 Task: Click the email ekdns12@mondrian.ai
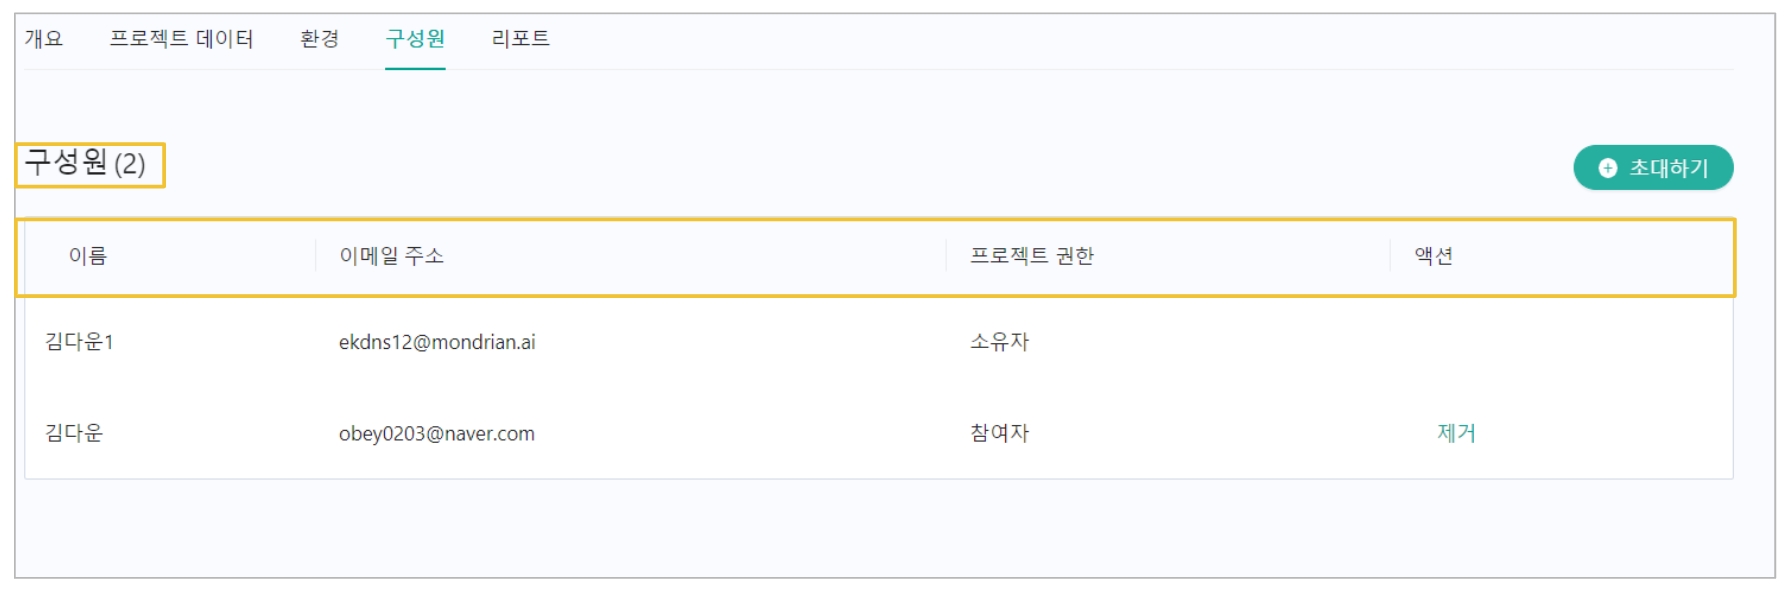pyautogui.click(x=437, y=342)
